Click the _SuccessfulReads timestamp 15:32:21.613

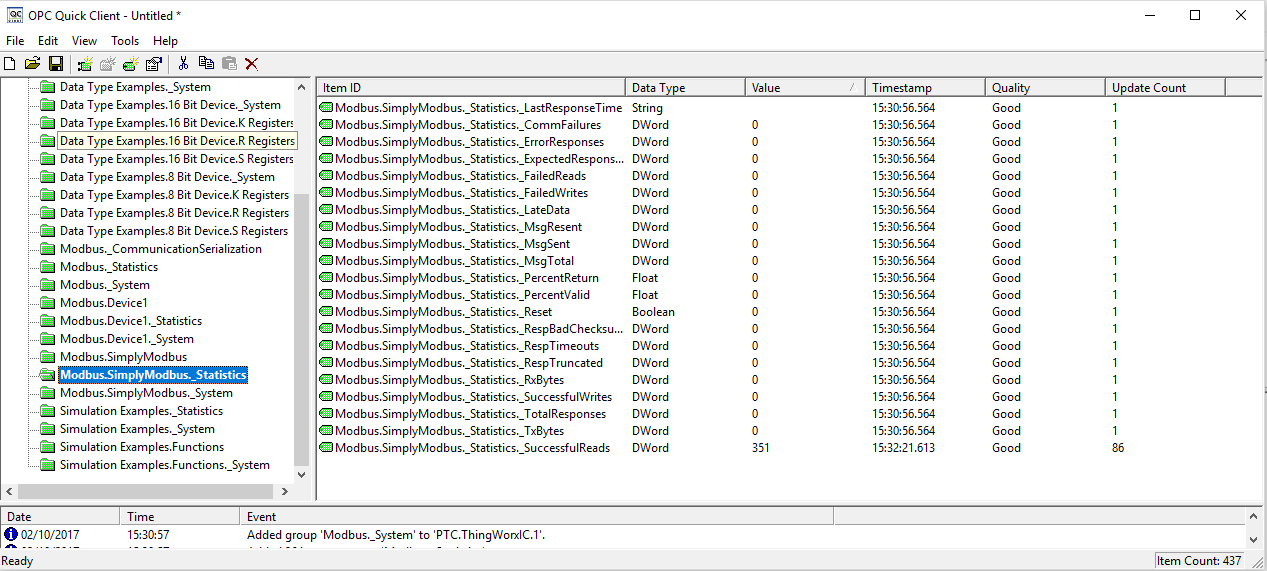point(904,448)
